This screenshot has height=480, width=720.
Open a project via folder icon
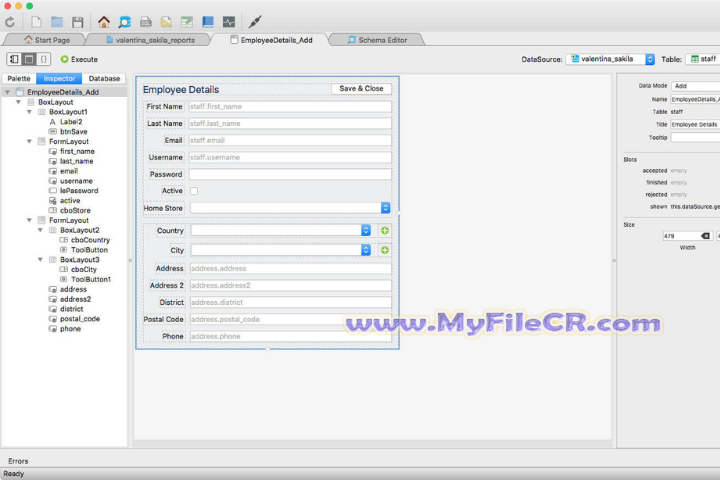(x=57, y=22)
